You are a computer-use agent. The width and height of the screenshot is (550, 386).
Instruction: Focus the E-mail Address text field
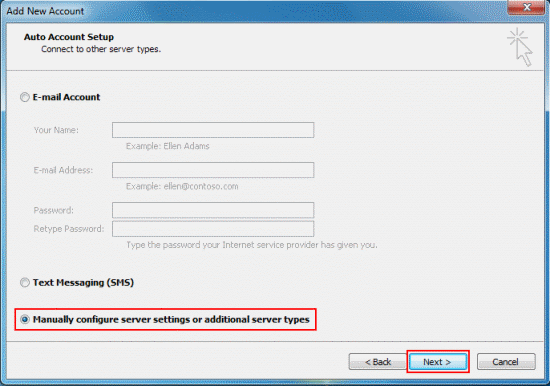213,170
